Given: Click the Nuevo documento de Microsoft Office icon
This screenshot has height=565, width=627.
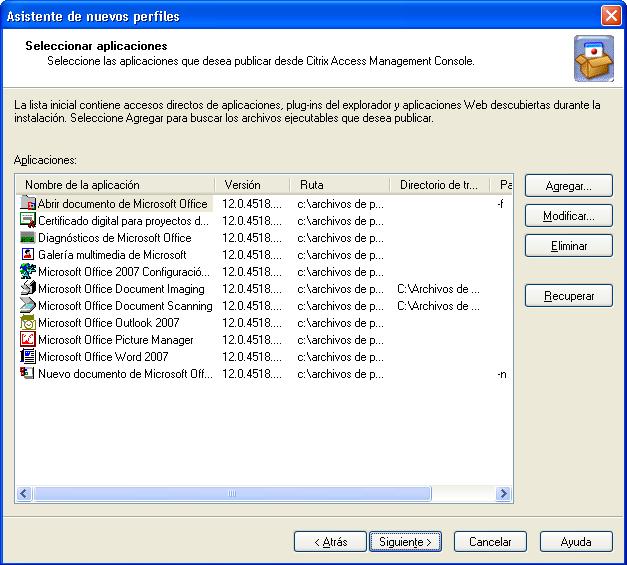Looking at the screenshot, I should coord(28,373).
